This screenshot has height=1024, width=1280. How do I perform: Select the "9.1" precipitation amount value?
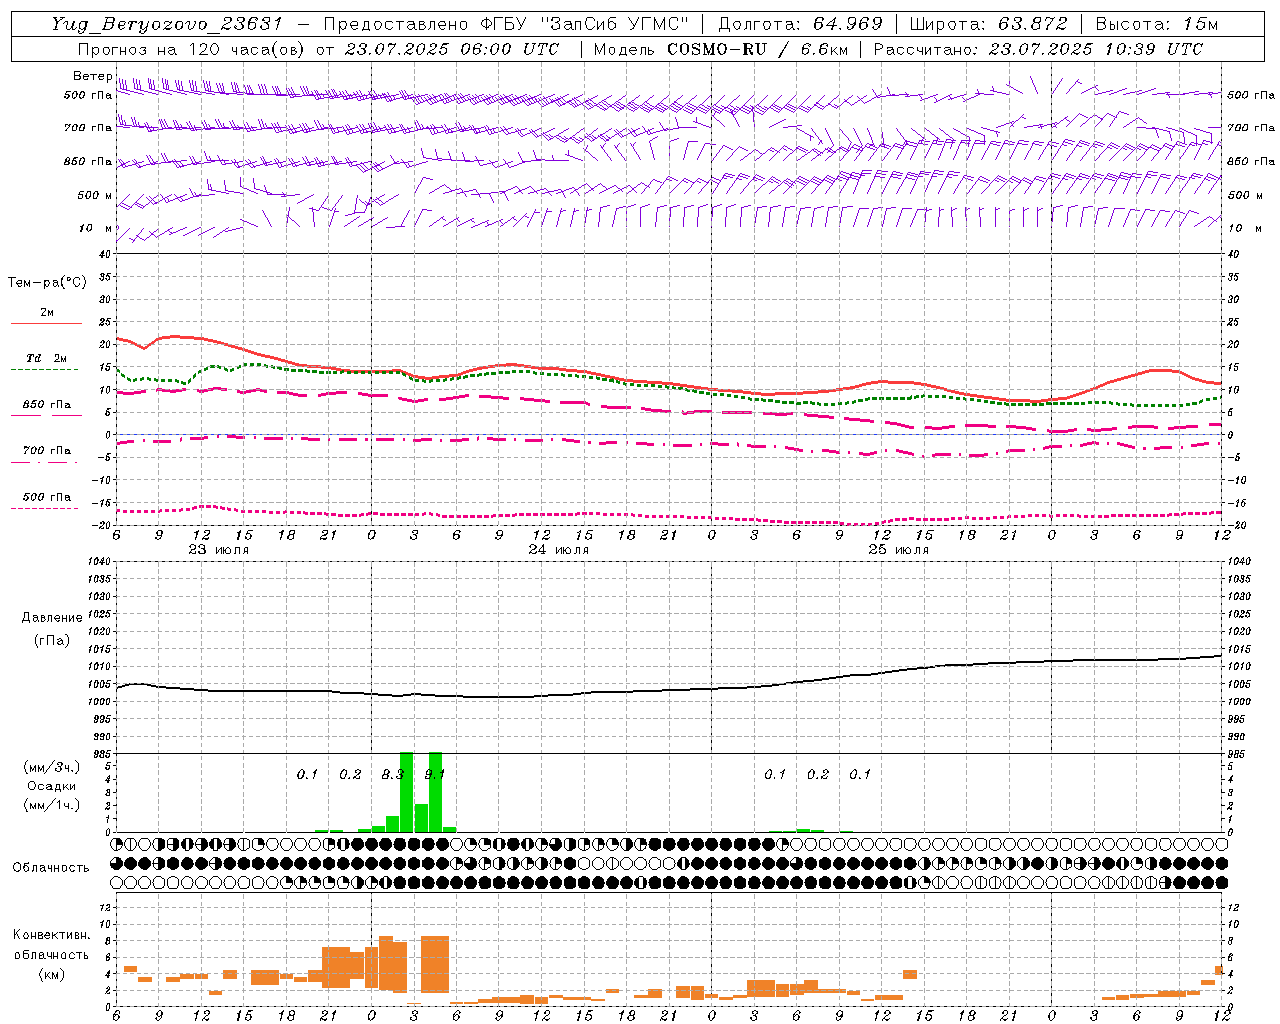435,774
